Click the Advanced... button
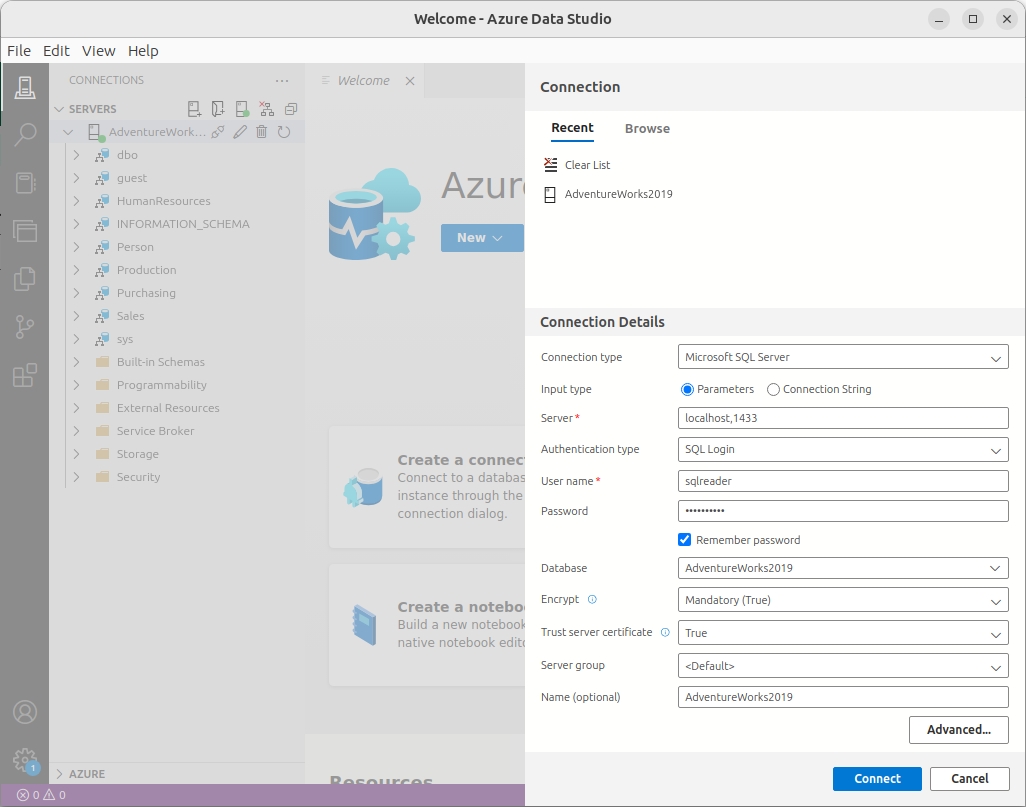This screenshot has height=807, width=1026. [x=958, y=730]
